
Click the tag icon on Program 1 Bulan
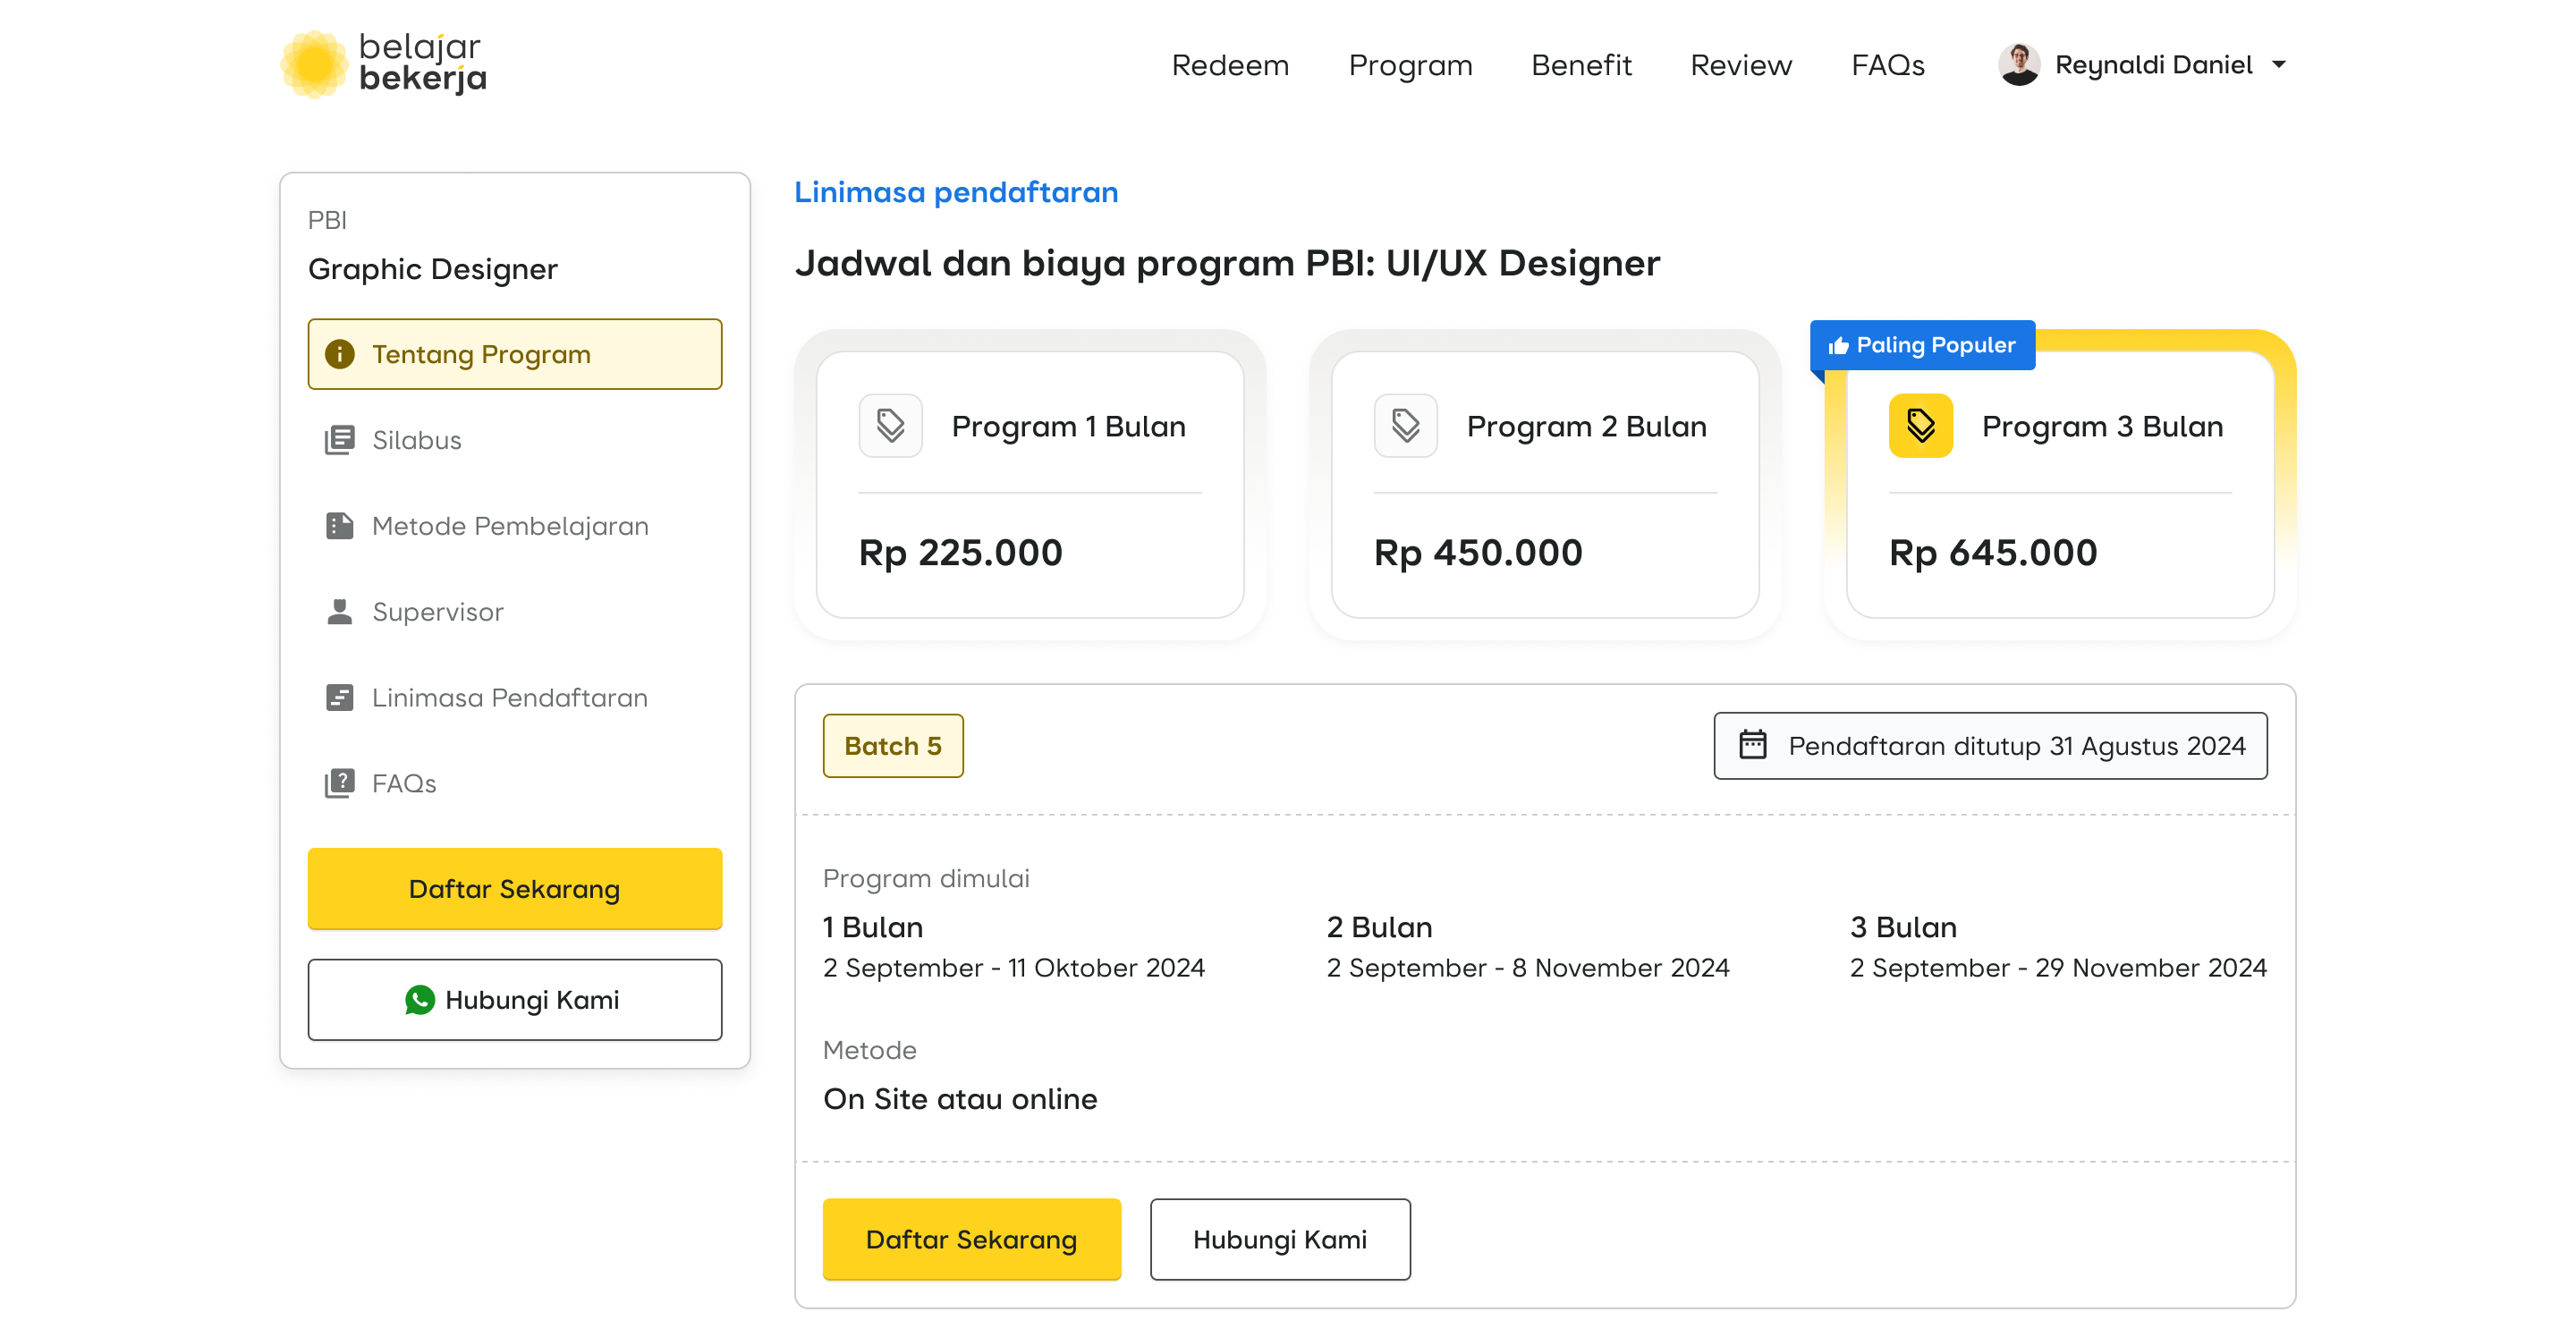[x=890, y=426]
